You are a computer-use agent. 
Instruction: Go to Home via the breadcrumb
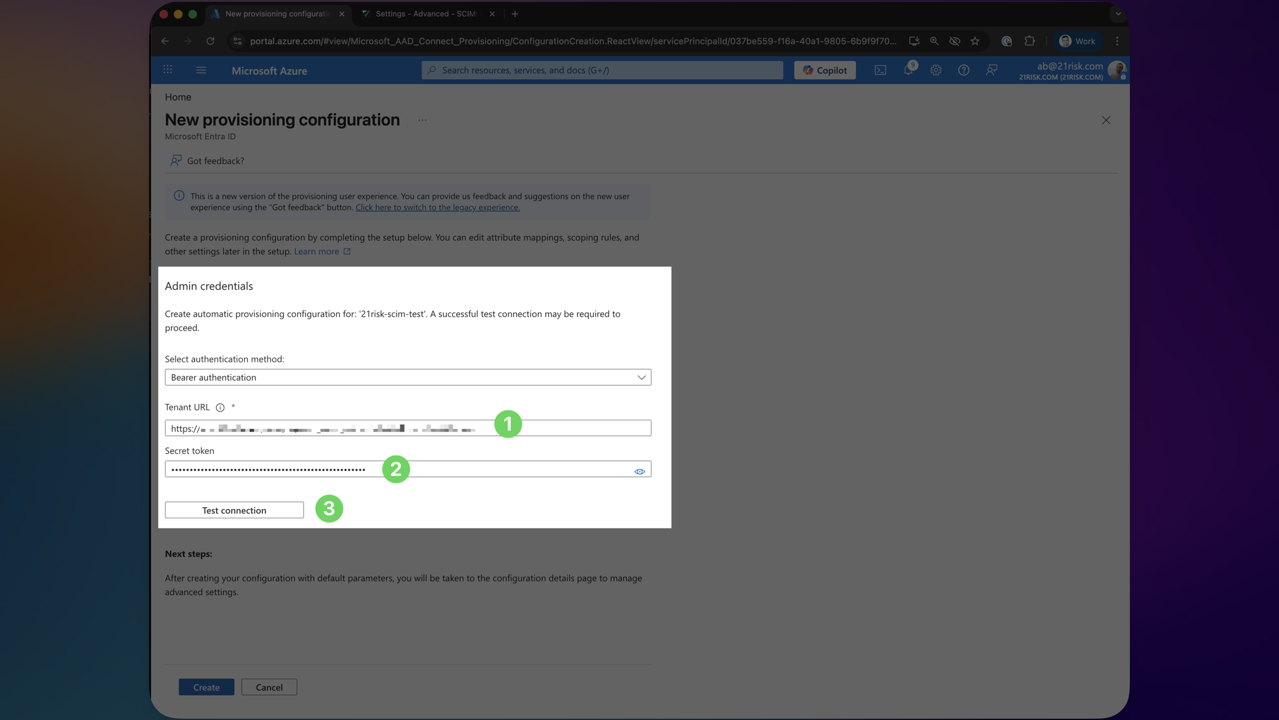pyautogui.click(x=178, y=96)
